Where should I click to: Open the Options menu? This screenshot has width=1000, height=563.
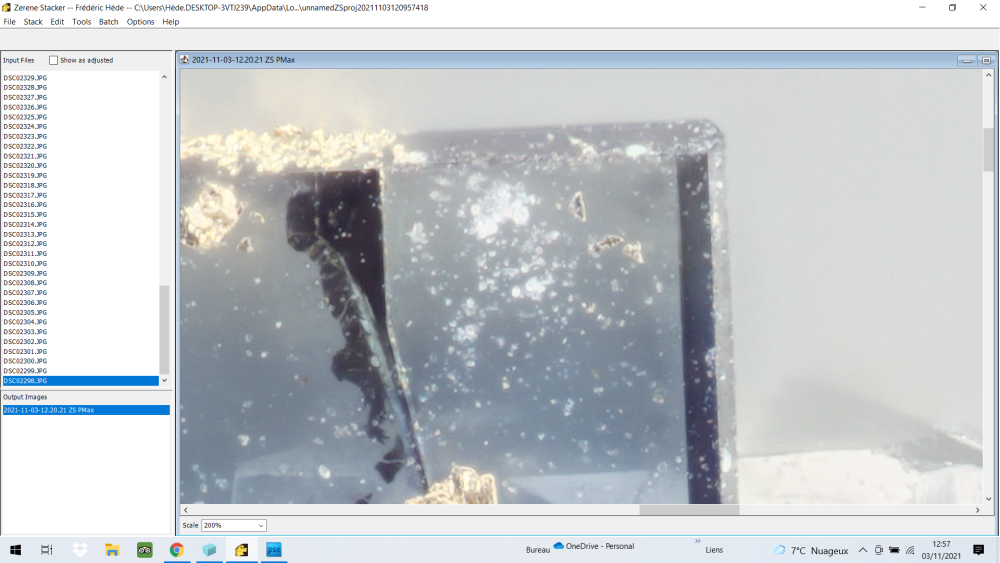tap(140, 22)
